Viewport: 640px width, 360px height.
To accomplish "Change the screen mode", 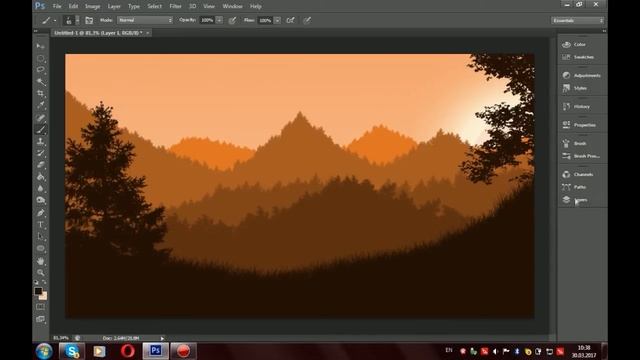I will click(x=40, y=319).
